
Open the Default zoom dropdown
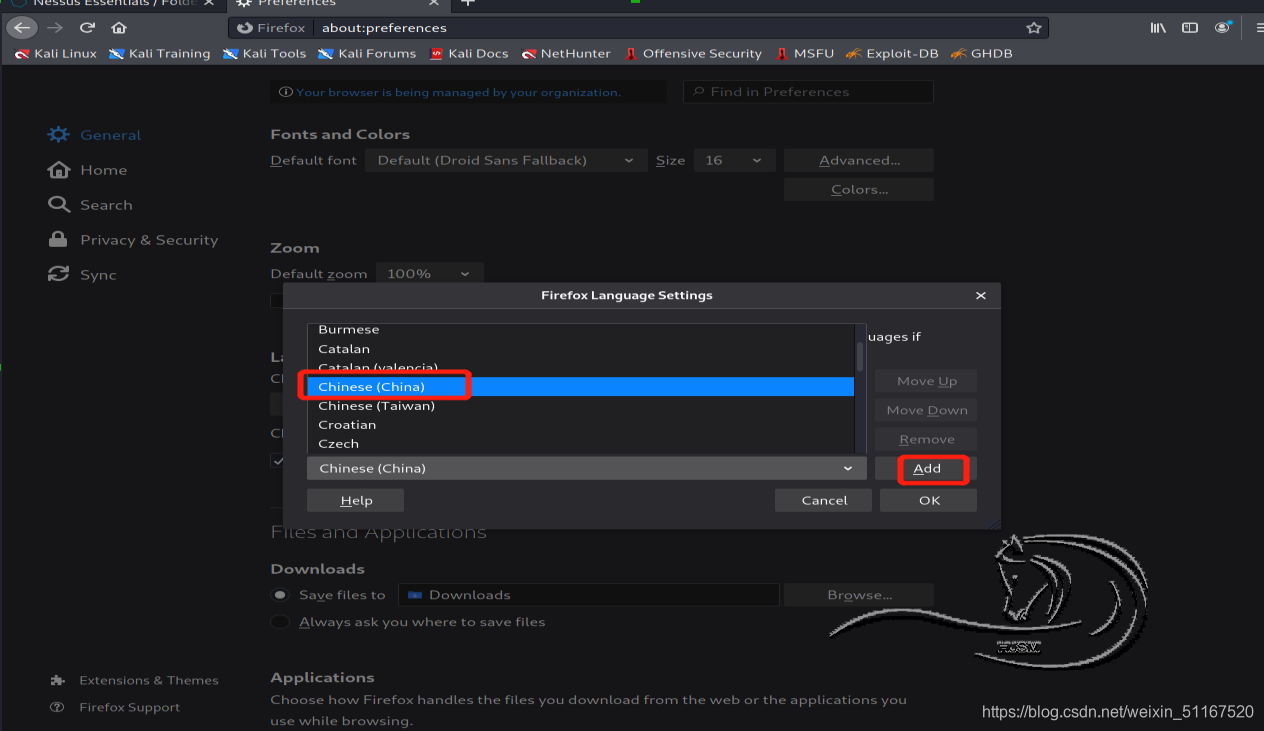429,273
